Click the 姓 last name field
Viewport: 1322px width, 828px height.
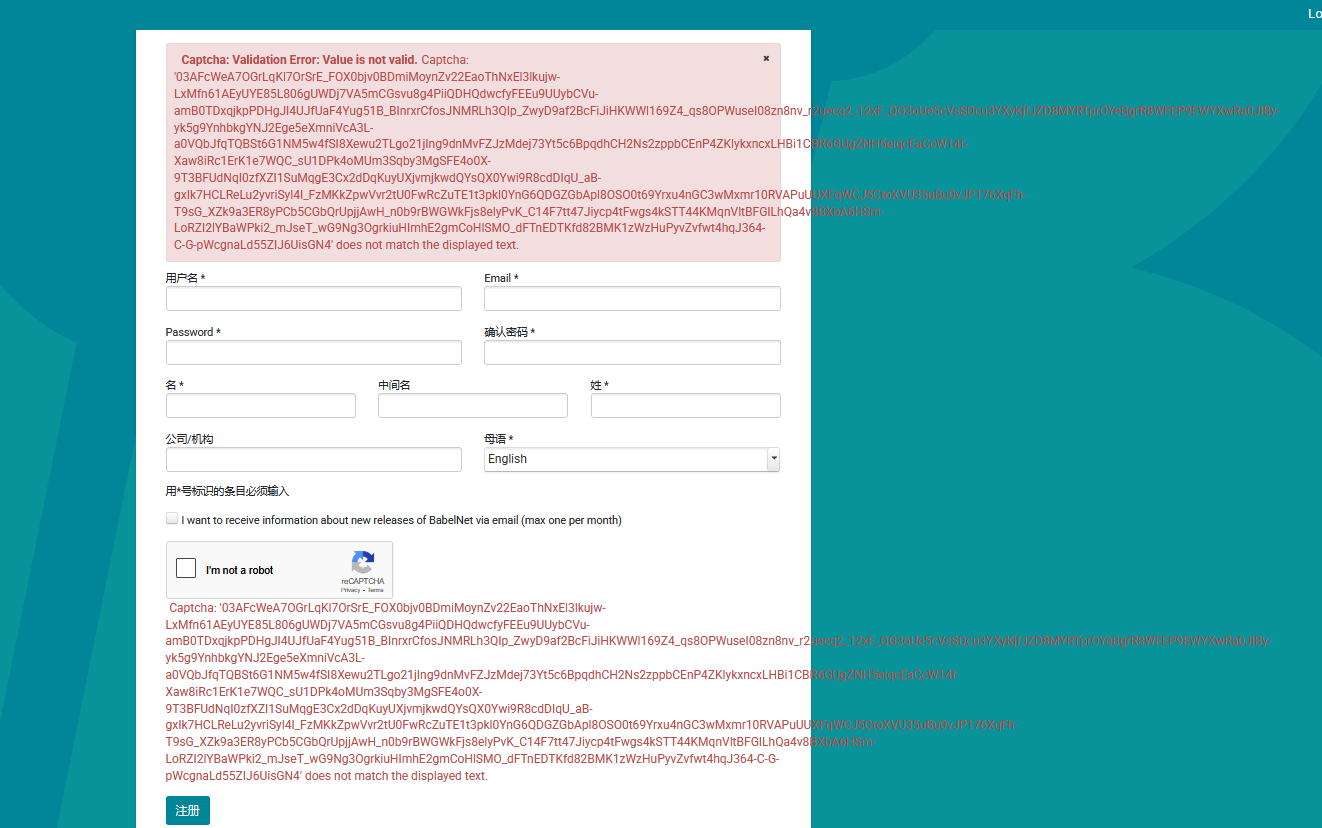[686, 405]
